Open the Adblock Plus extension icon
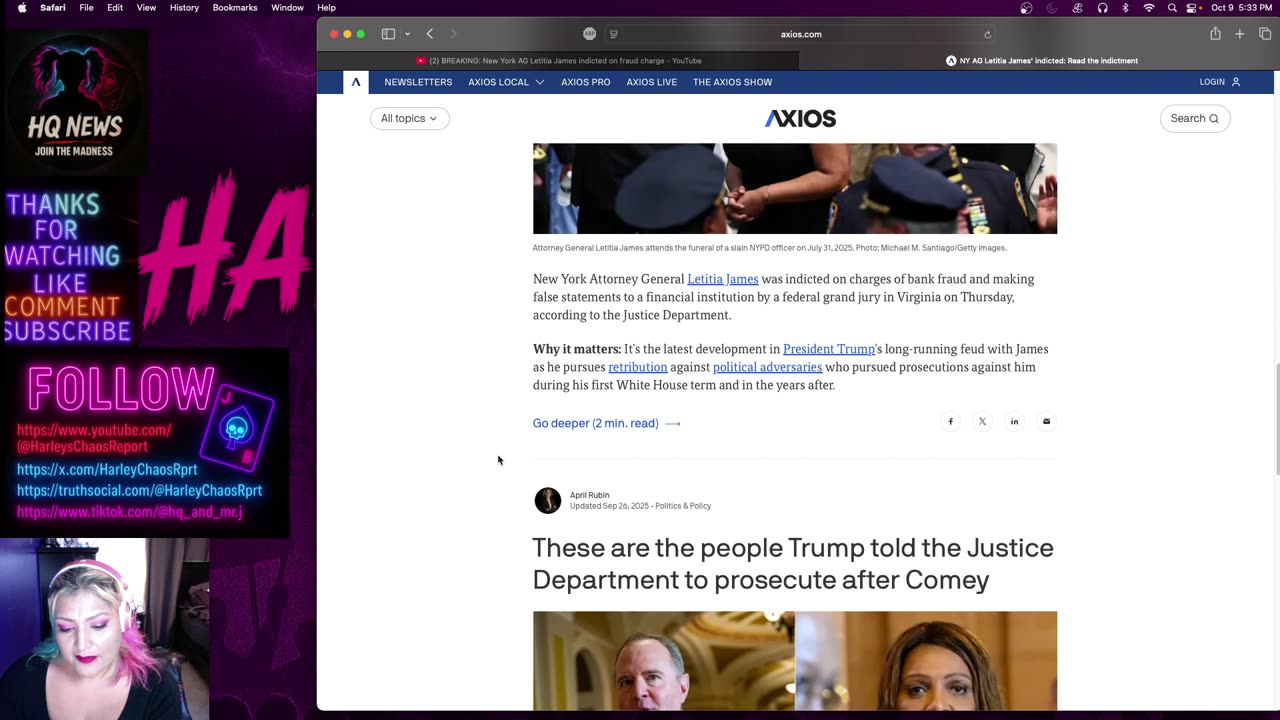 point(590,34)
